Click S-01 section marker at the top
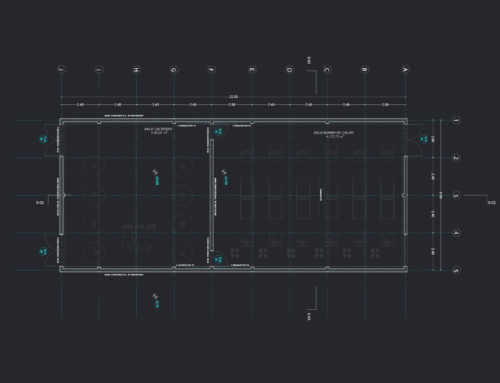The image size is (500, 383). click(309, 60)
